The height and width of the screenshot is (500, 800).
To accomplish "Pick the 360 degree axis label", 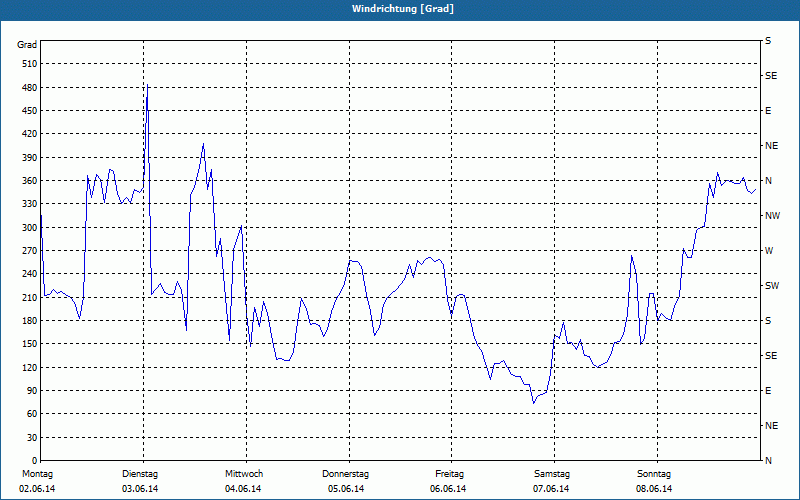I will coord(30,181).
